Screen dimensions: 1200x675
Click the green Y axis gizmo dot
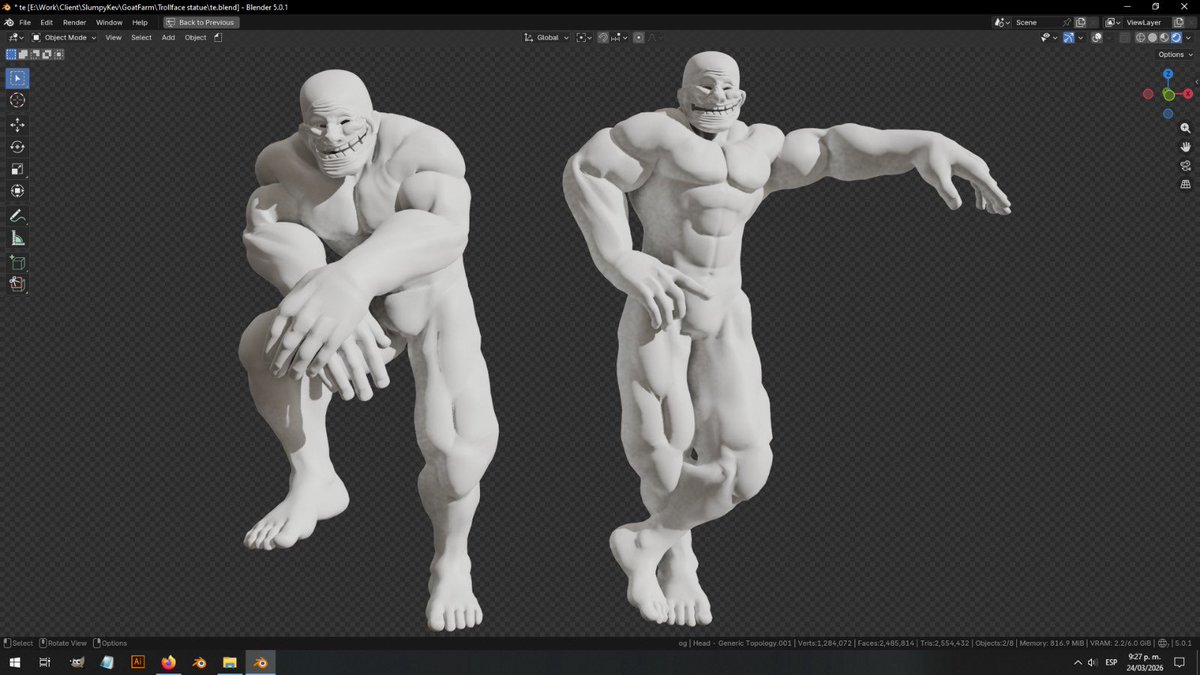click(x=1168, y=95)
